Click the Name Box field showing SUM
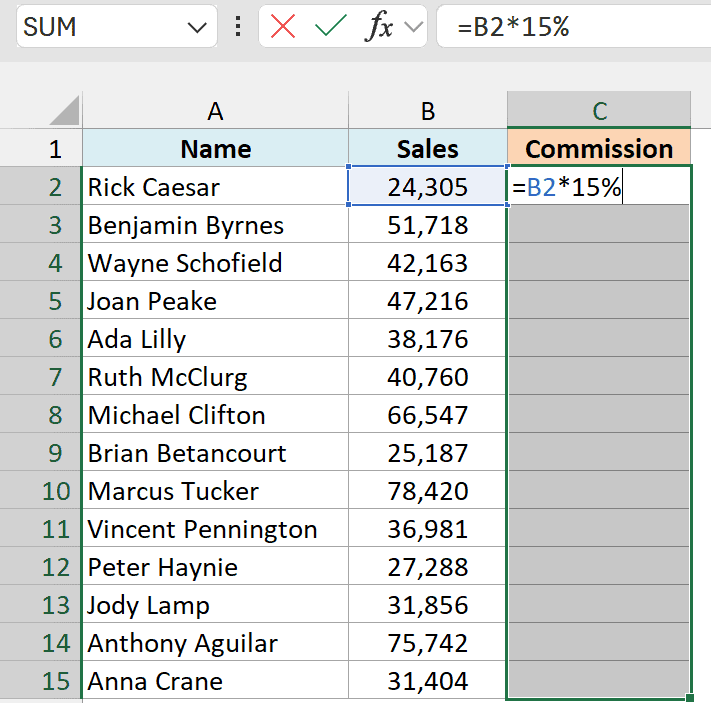The image size is (711, 703). pos(117,26)
